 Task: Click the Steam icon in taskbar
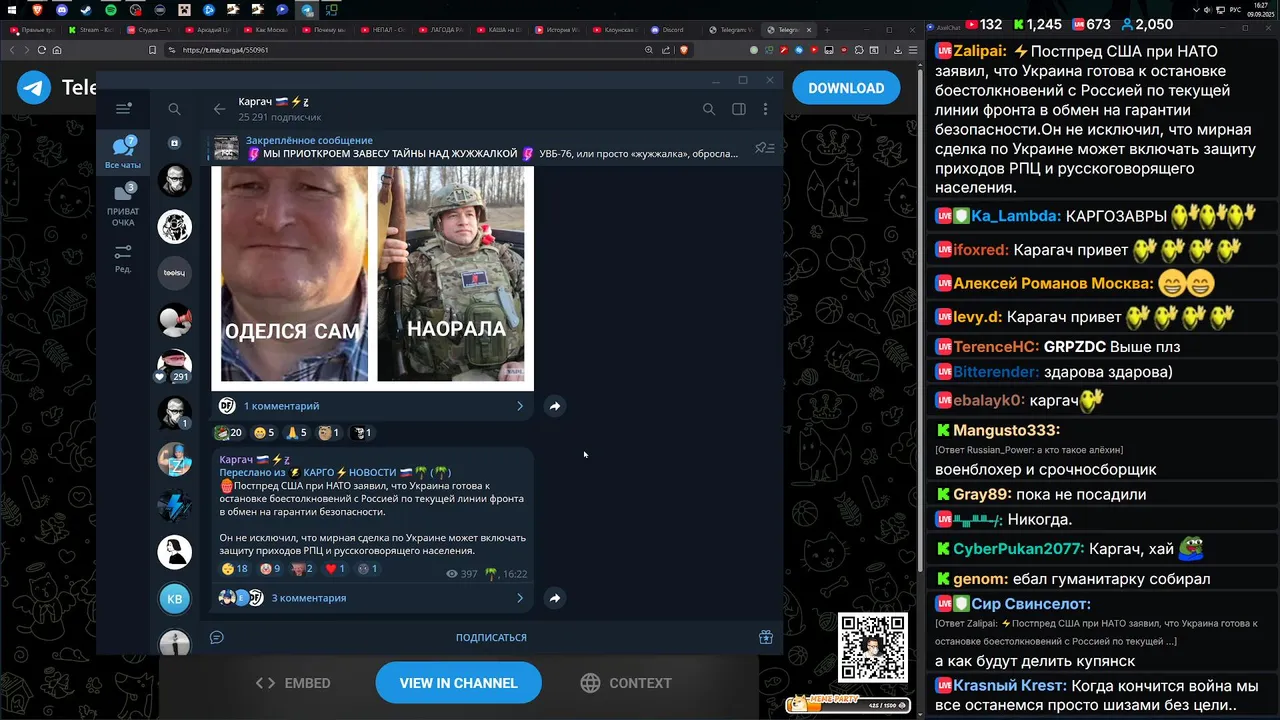(86, 10)
